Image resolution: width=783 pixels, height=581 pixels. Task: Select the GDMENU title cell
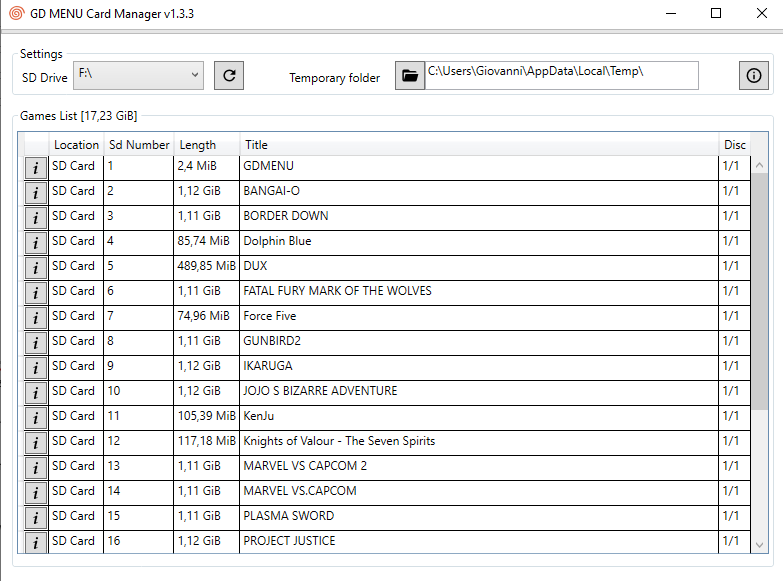(x=479, y=168)
